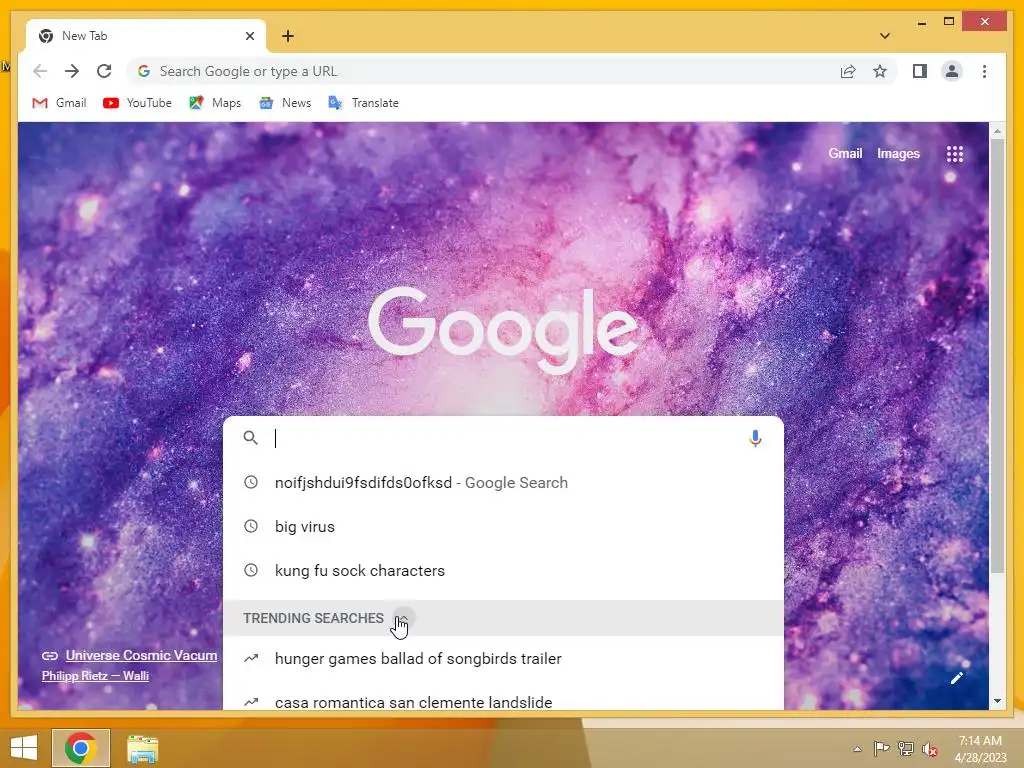Close the New Tab tab
Screen dimensions: 1024x768
point(249,36)
